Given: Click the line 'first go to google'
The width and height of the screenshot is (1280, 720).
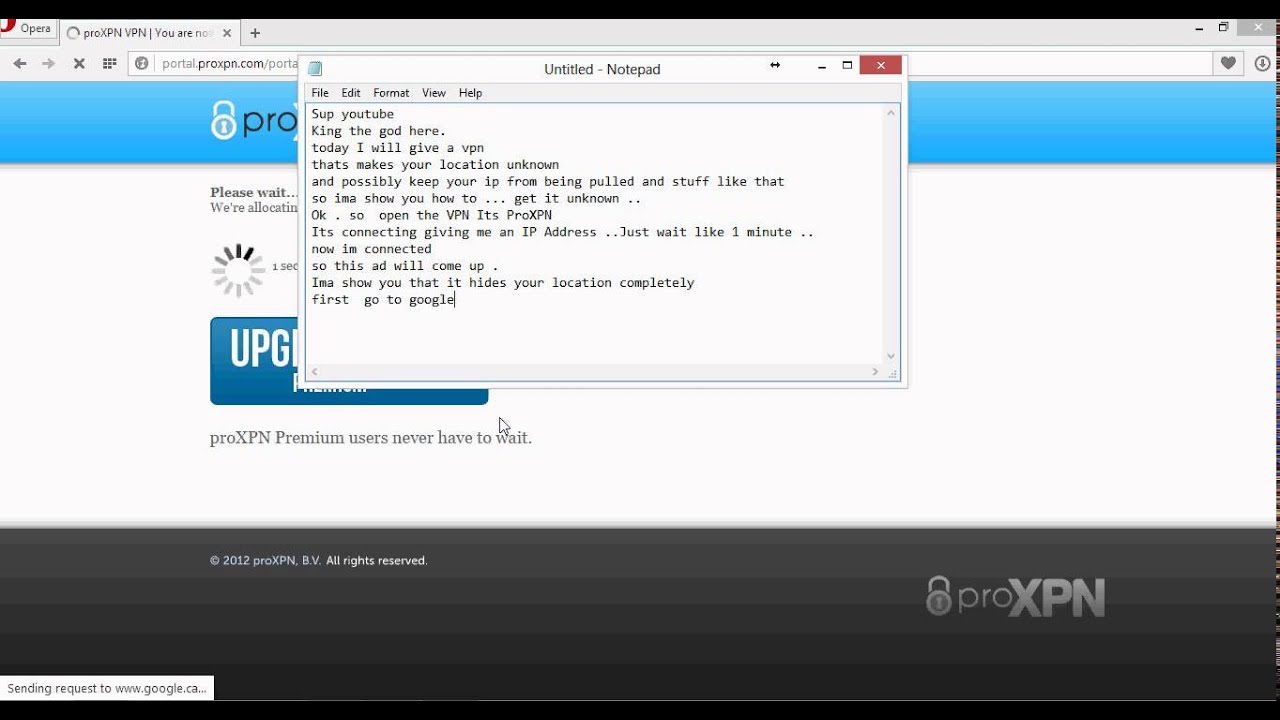Looking at the screenshot, I should [x=383, y=300].
